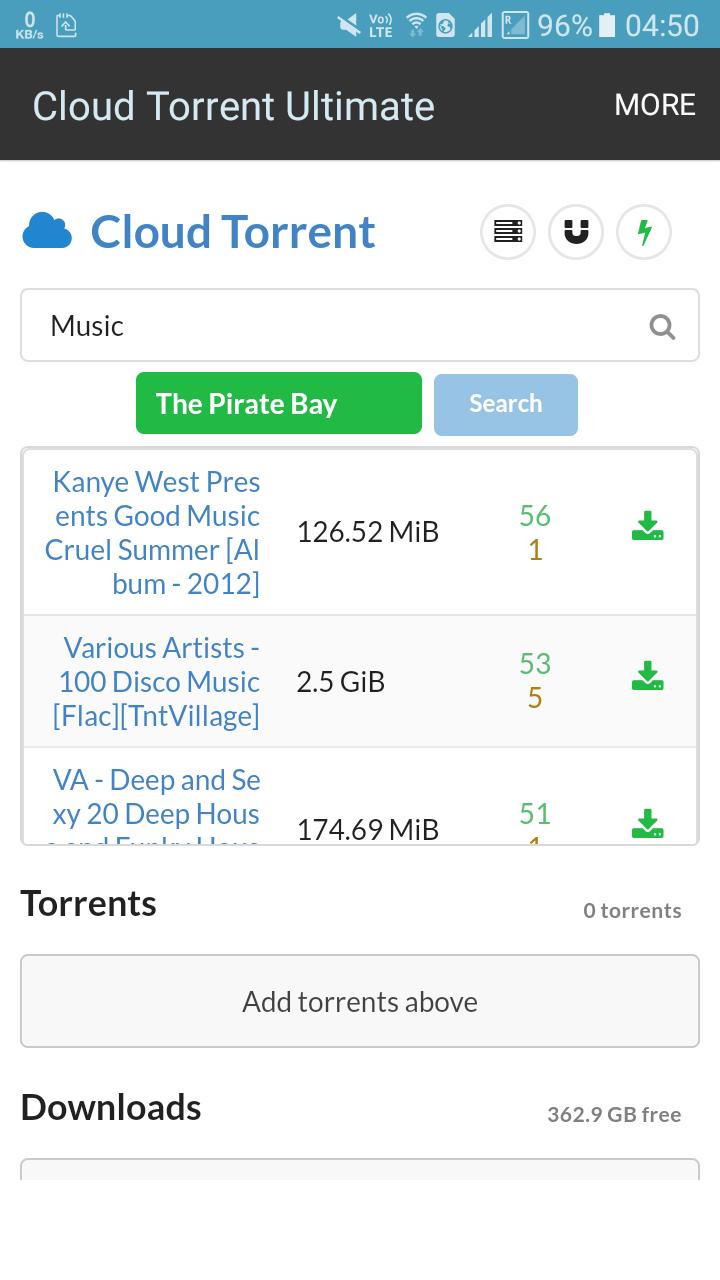Download the VA Deep and Sexy torrent

[648, 823]
